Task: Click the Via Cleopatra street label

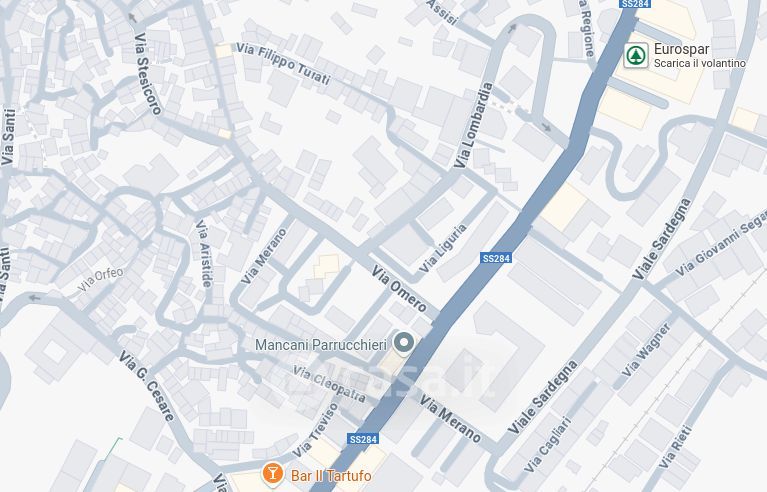Action: (329, 384)
